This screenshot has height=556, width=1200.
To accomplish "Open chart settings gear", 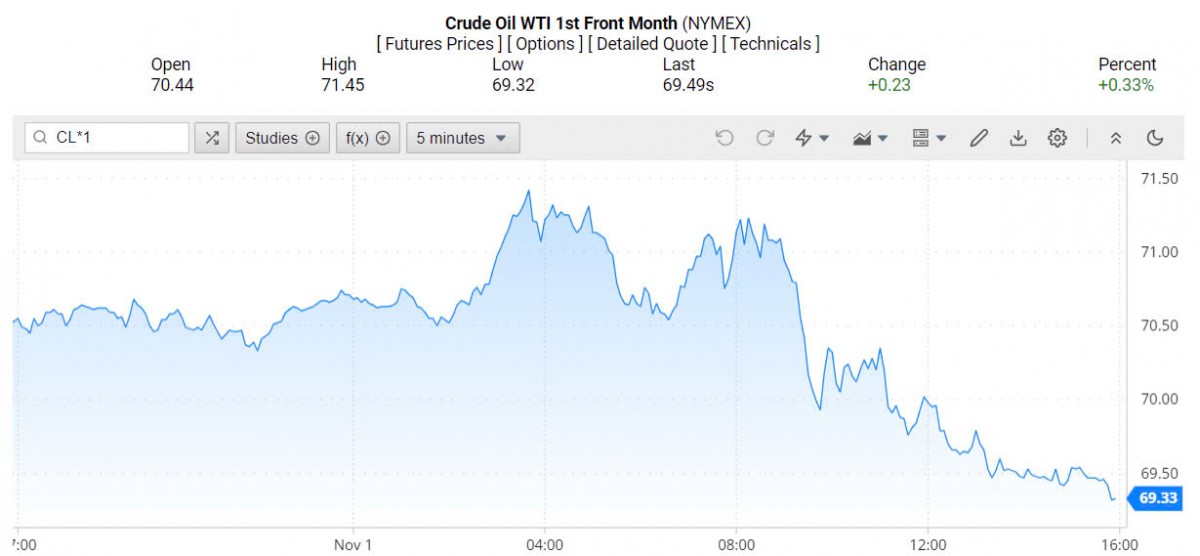I will coord(1057,138).
